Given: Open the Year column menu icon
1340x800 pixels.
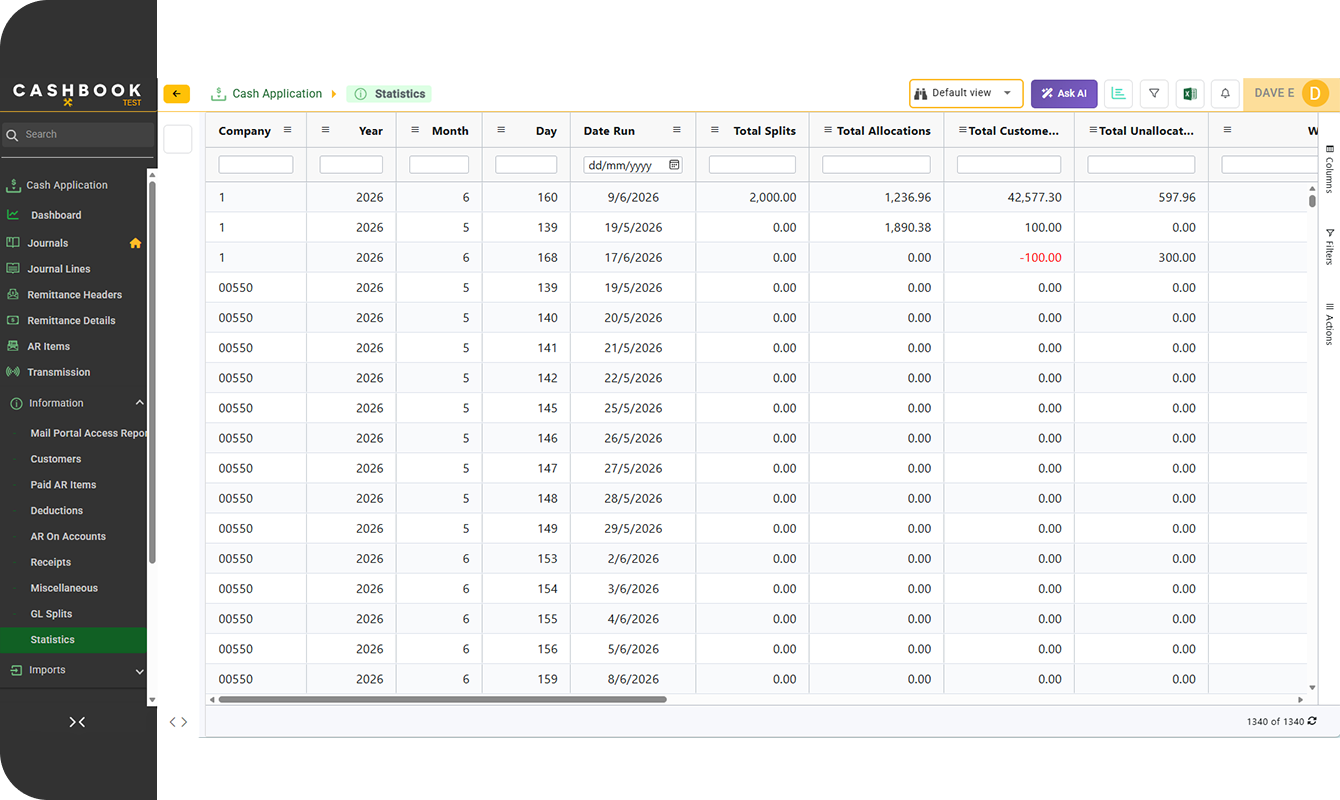Looking at the screenshot, I should click(325, 130).
